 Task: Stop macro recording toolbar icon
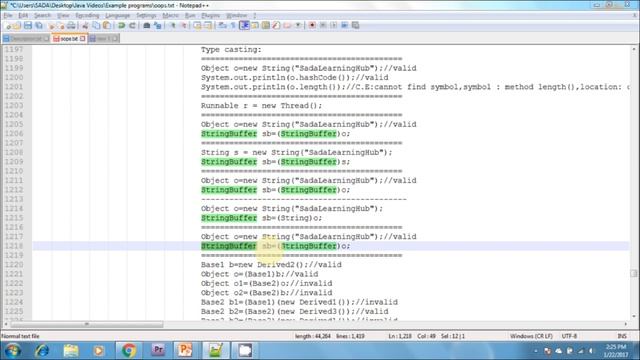pos(323,25)
